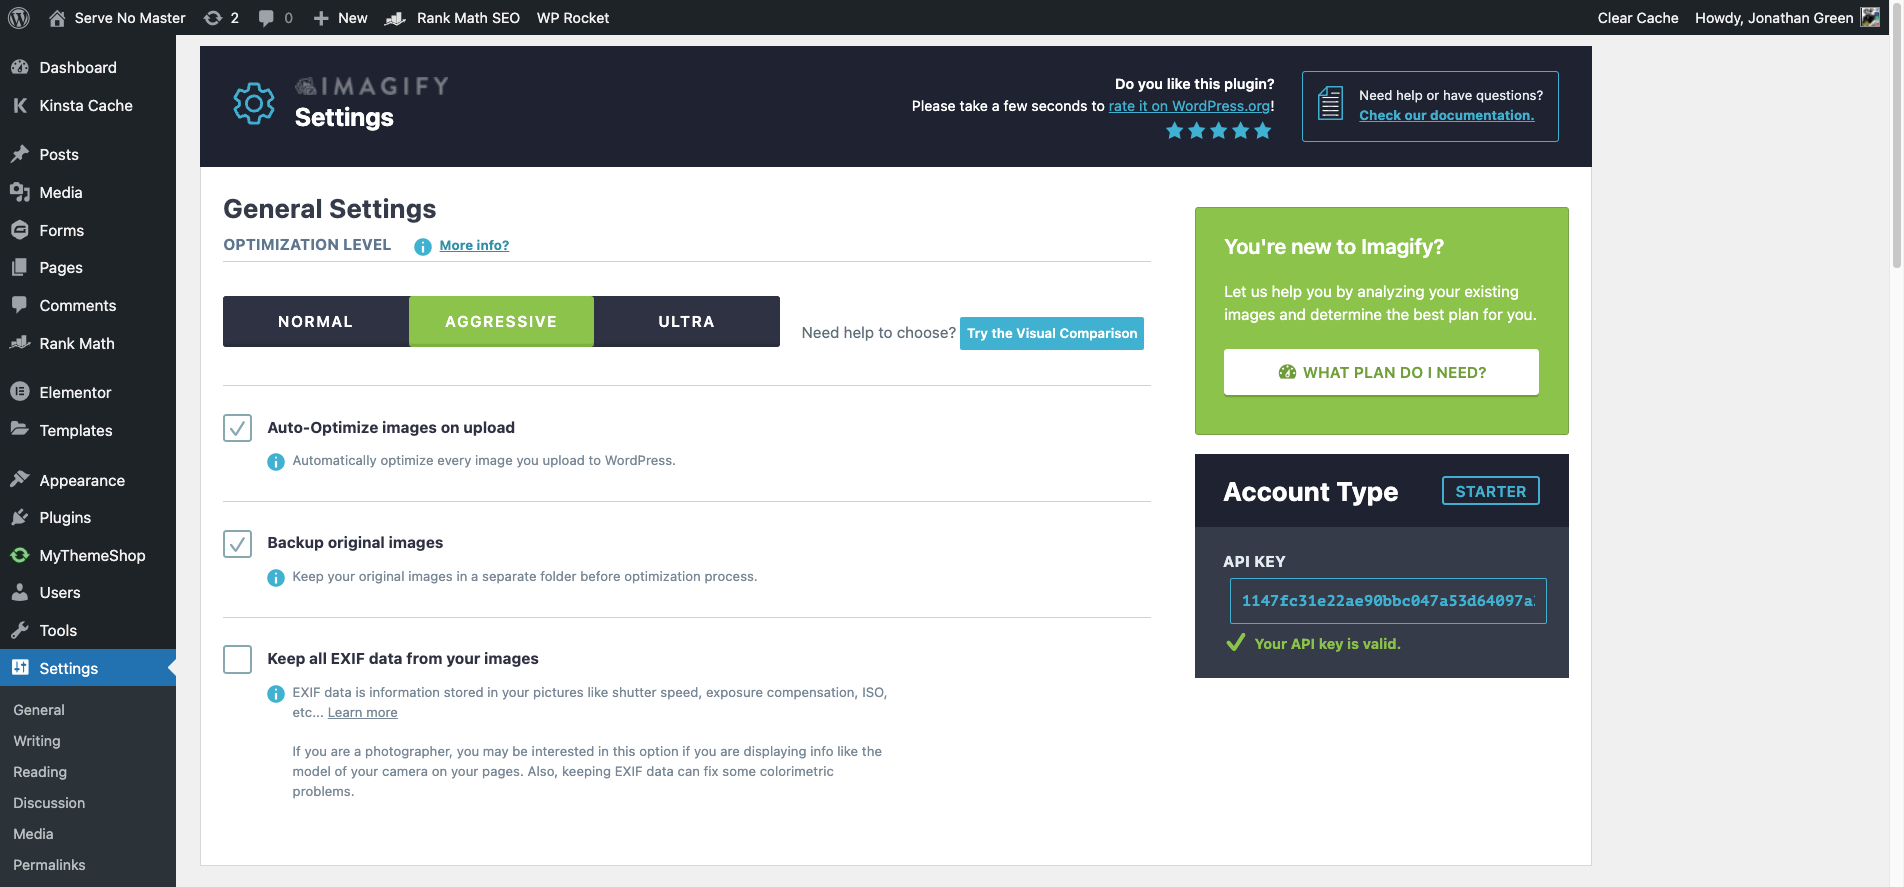Open the EXIF Learn more link
Image resolution: width=1904 pixels, height=887 pixels.
pyautogui.click(x=363, y=713)
